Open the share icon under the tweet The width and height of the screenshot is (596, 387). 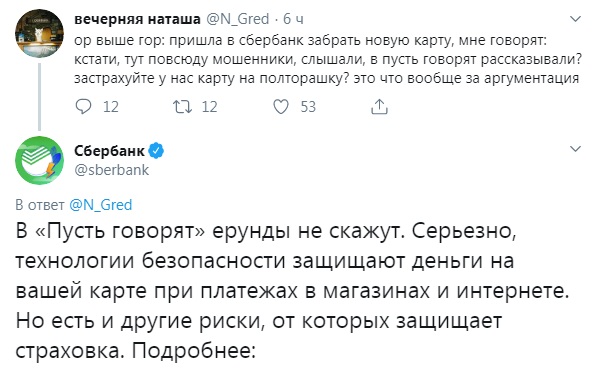379,107
